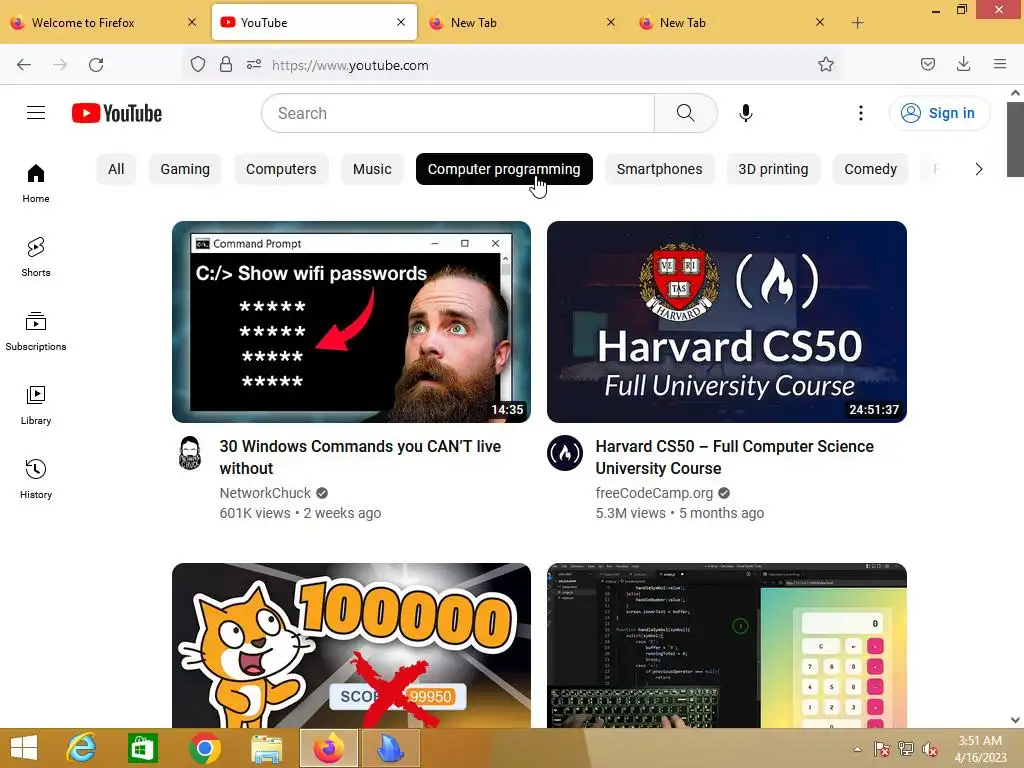Switch to Welcome to Firefox tab

click(x=104, y=23)
